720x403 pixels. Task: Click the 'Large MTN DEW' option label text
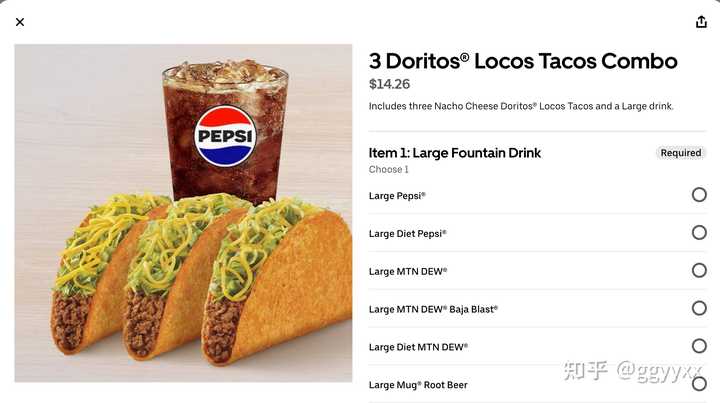408,271
